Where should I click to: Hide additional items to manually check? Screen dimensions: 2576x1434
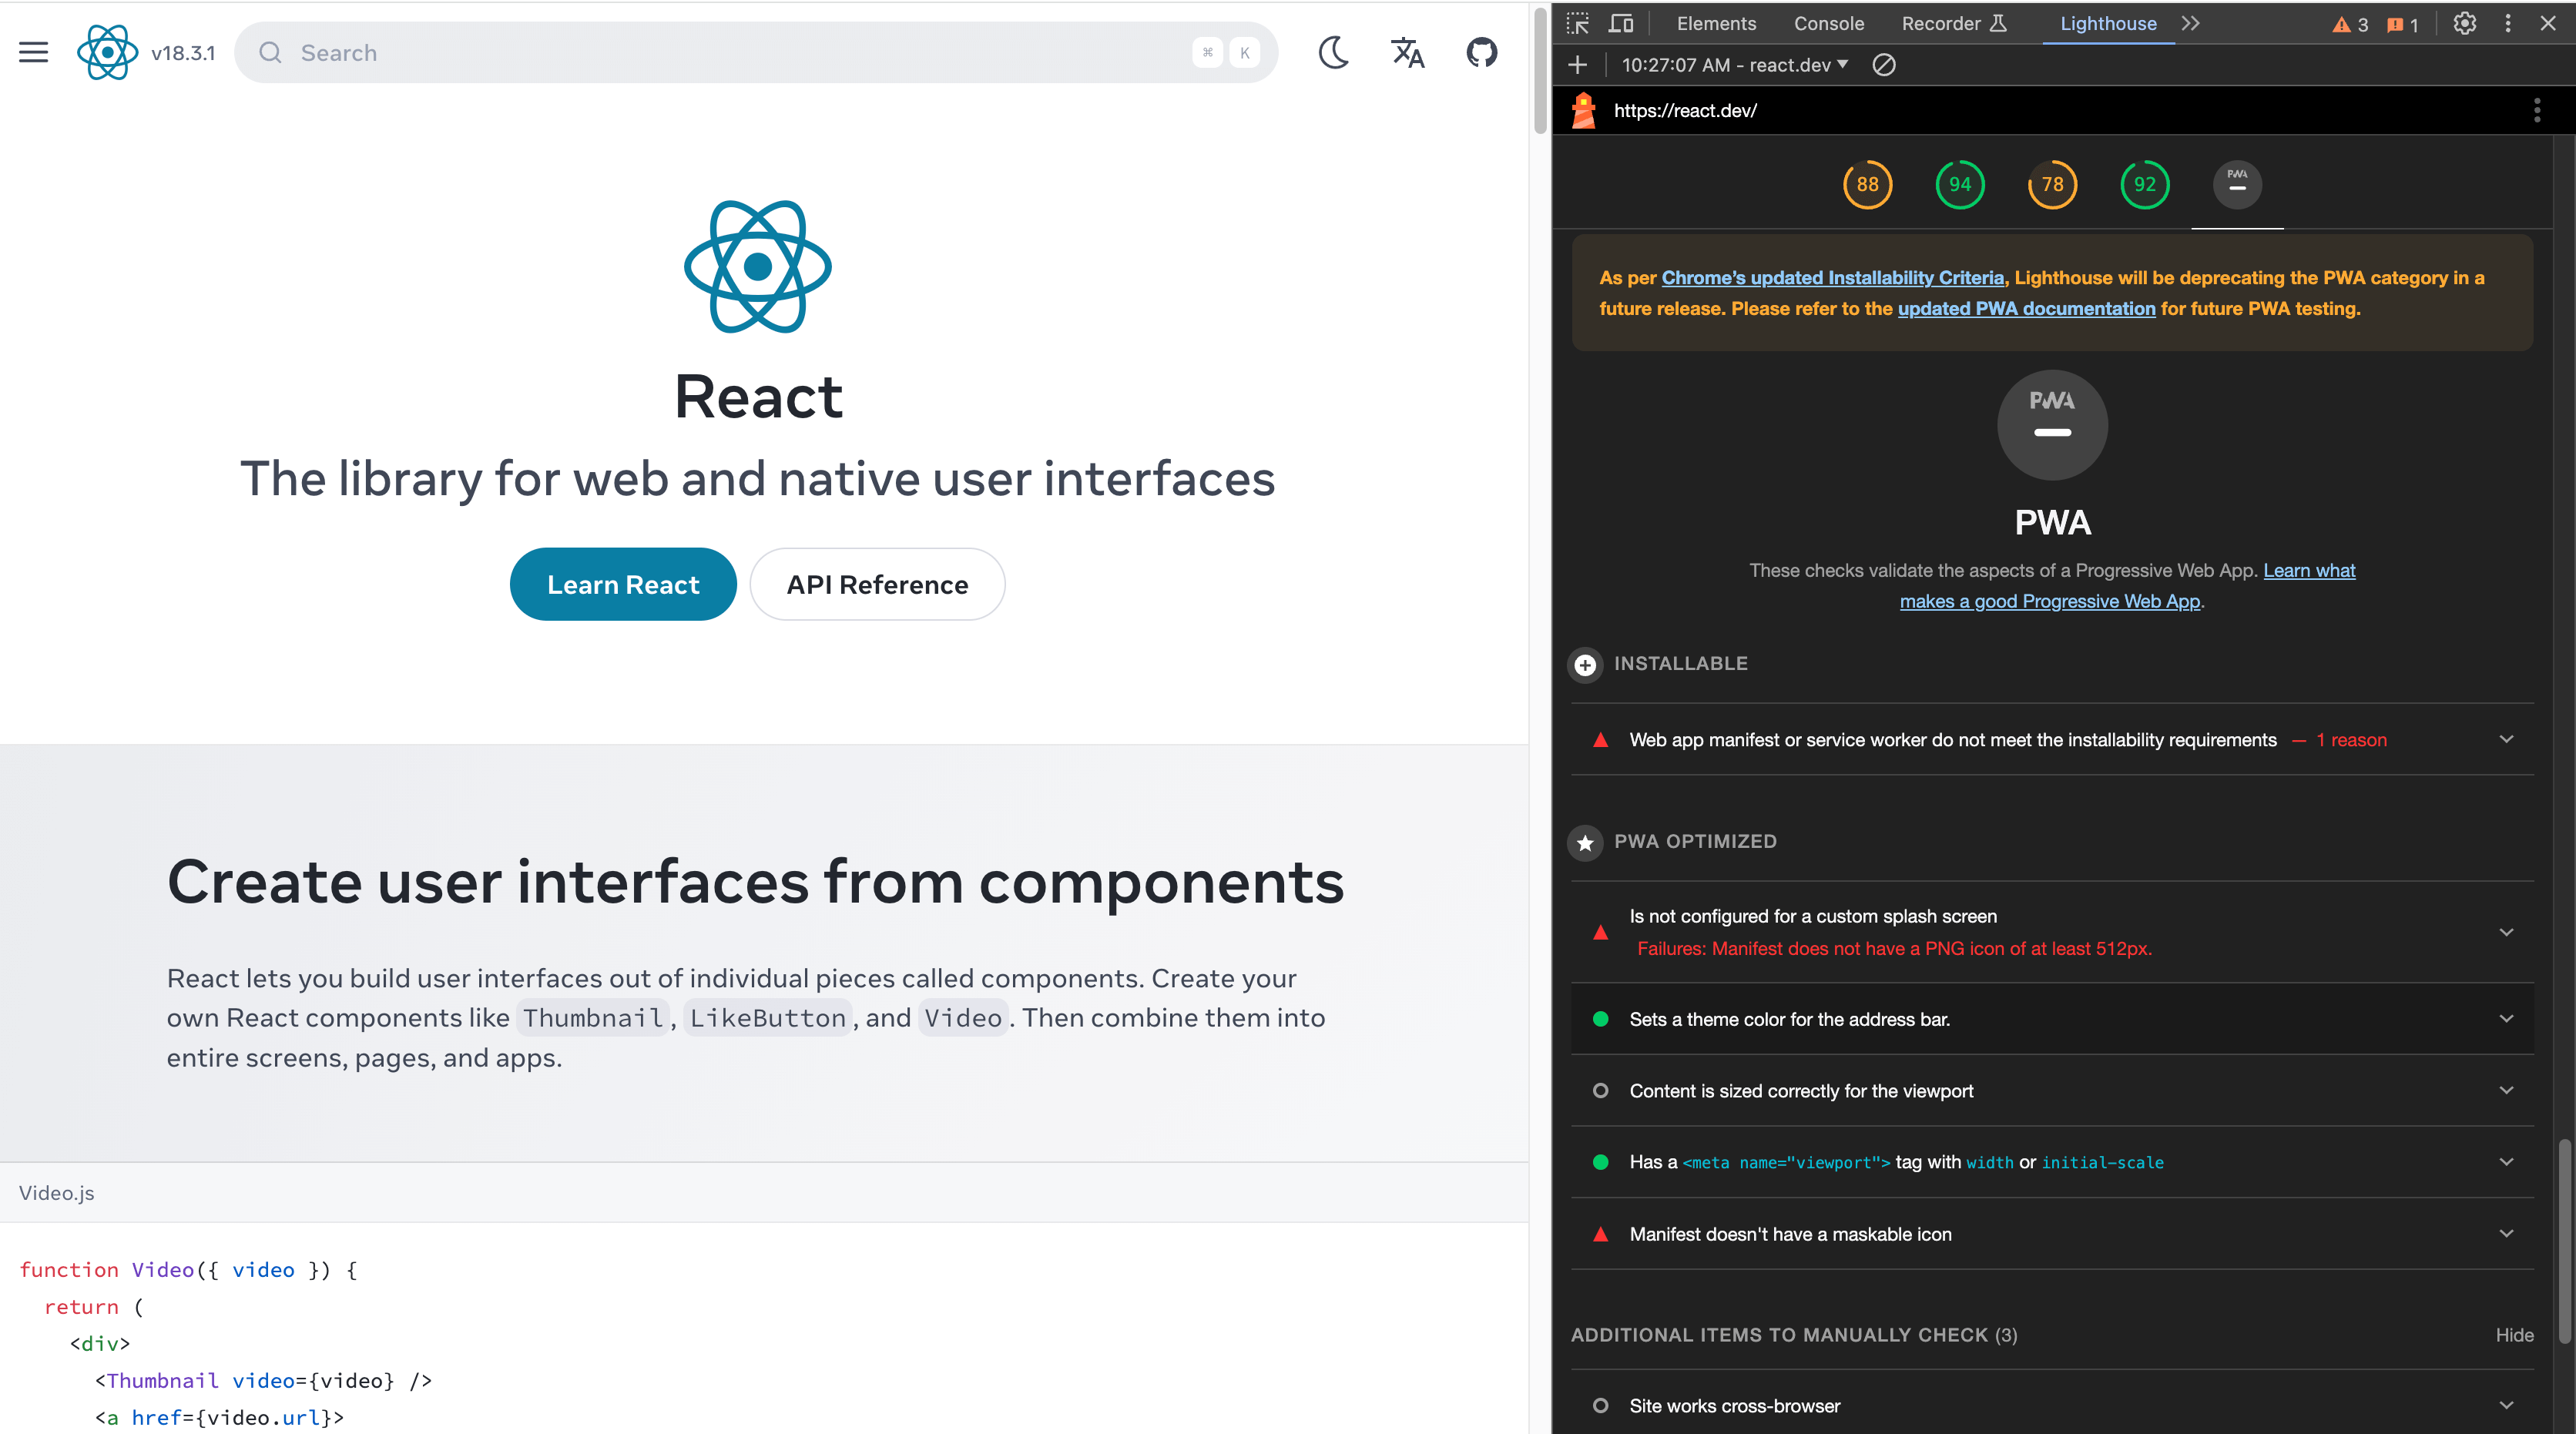click(2514, 1335)
